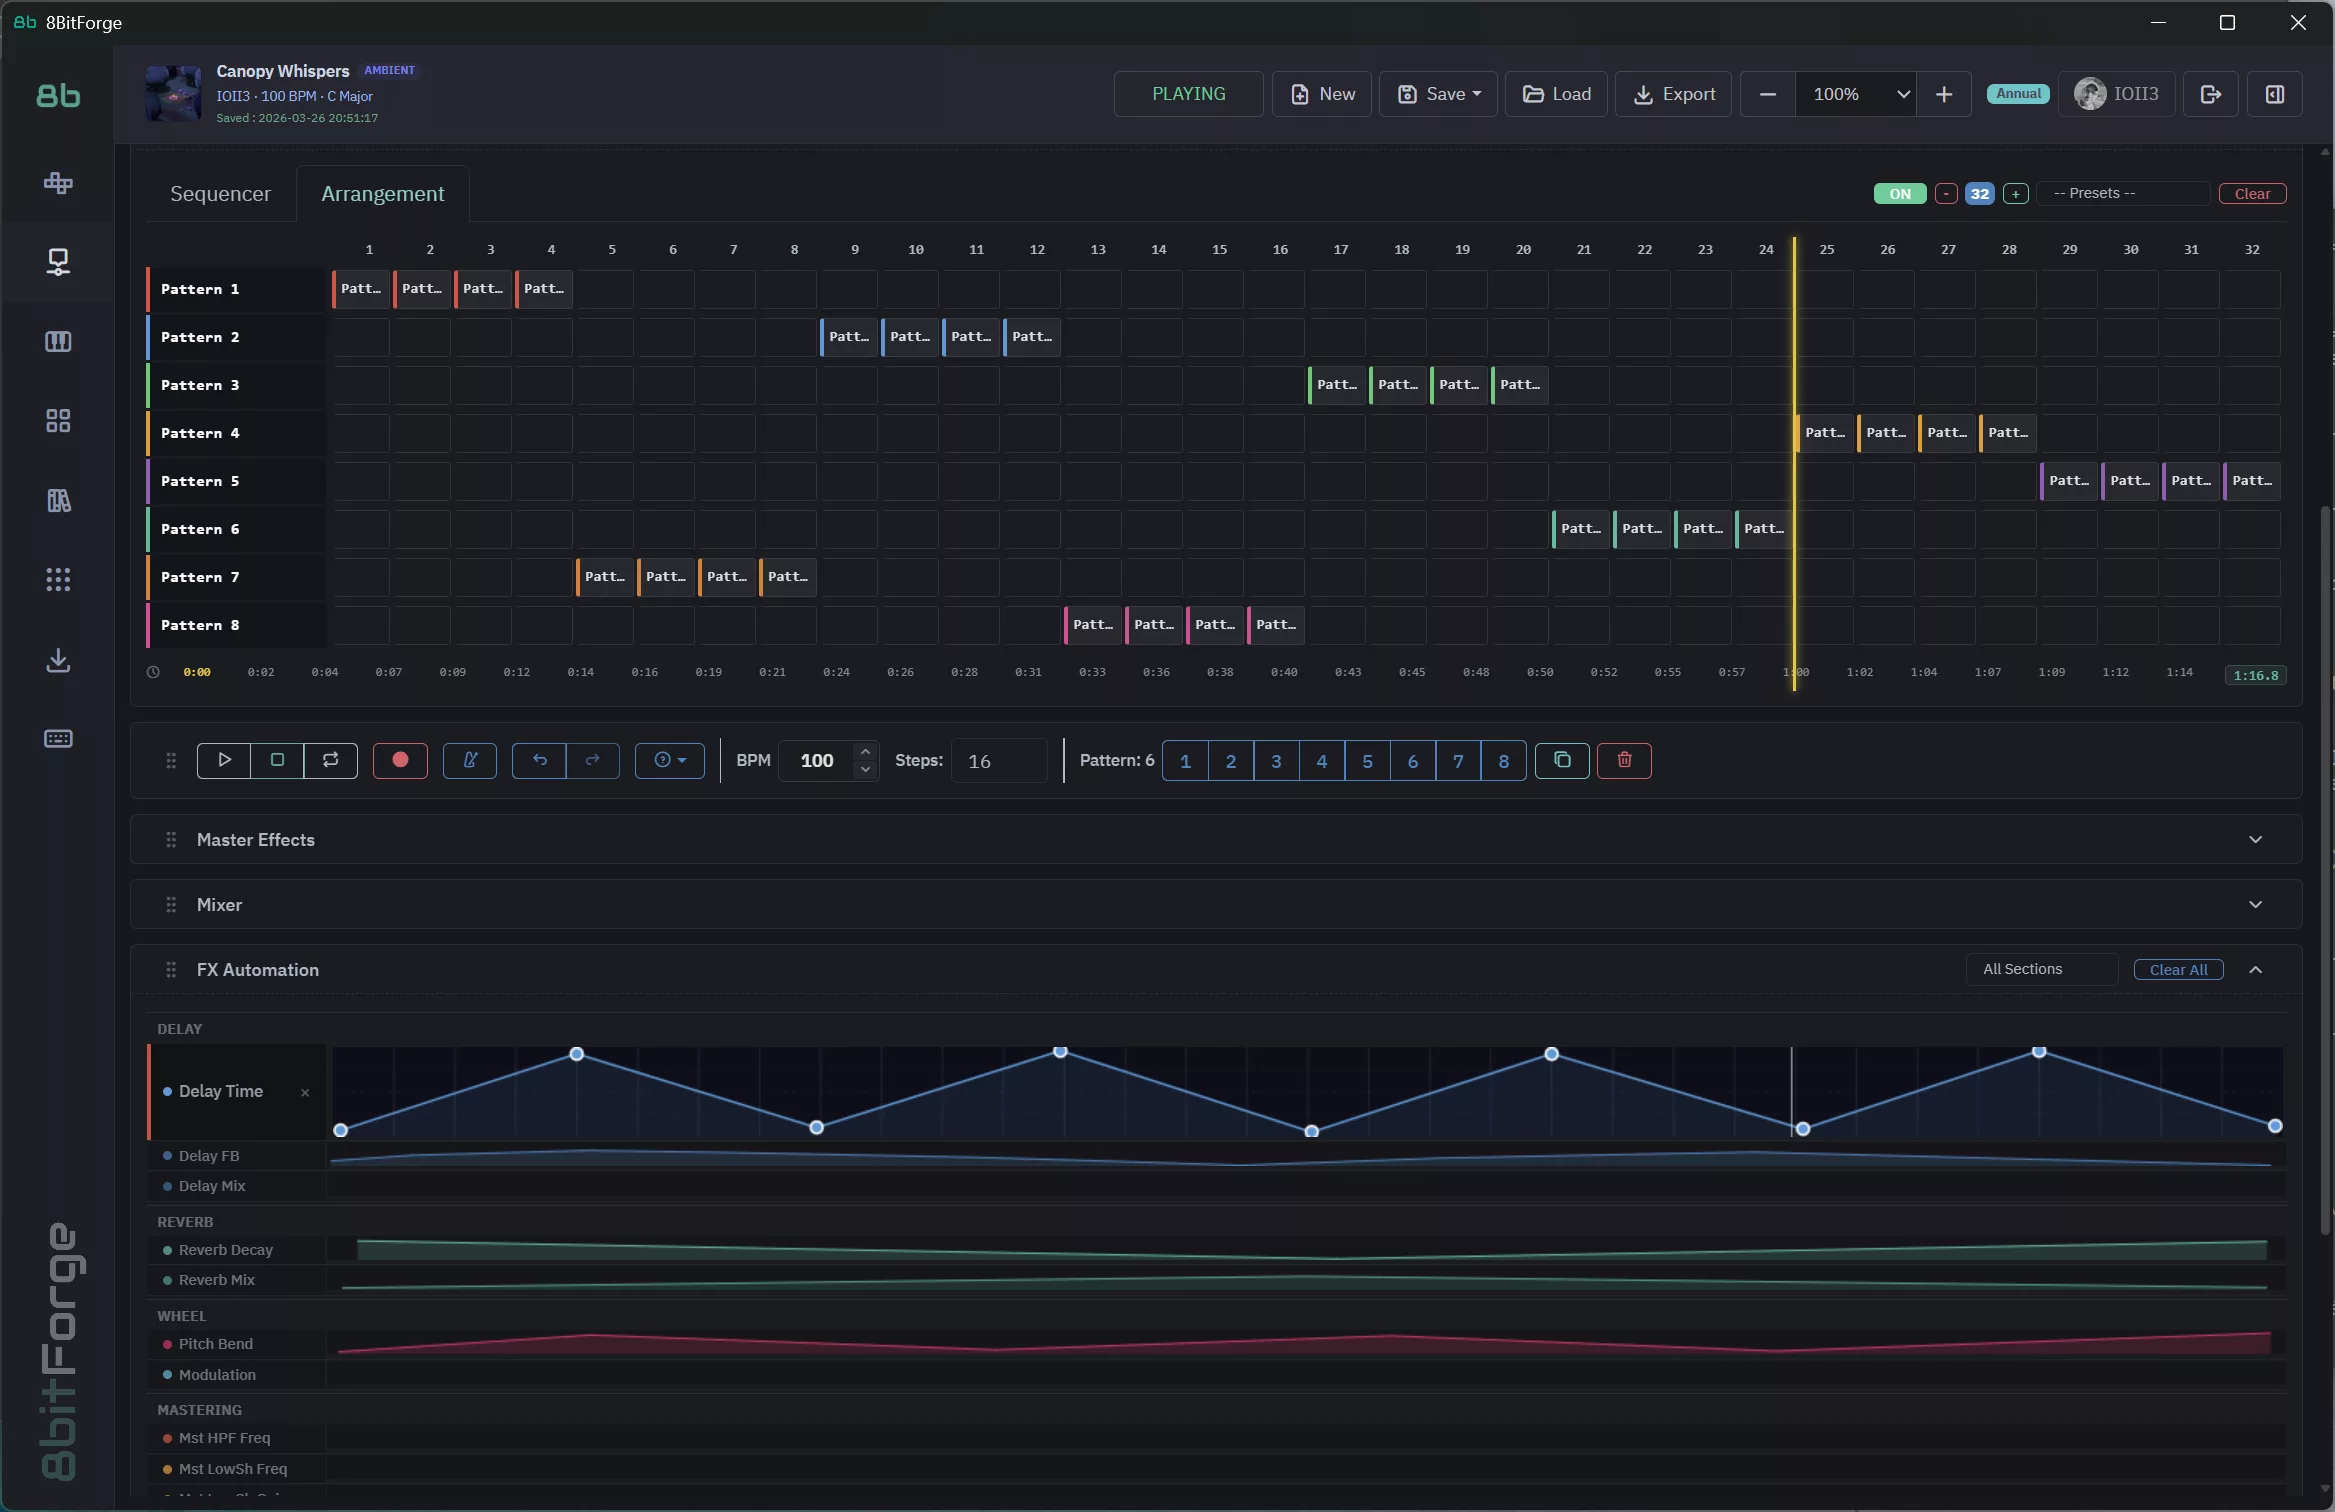Open the downloads panel in the sidebar

click(58, 660)
